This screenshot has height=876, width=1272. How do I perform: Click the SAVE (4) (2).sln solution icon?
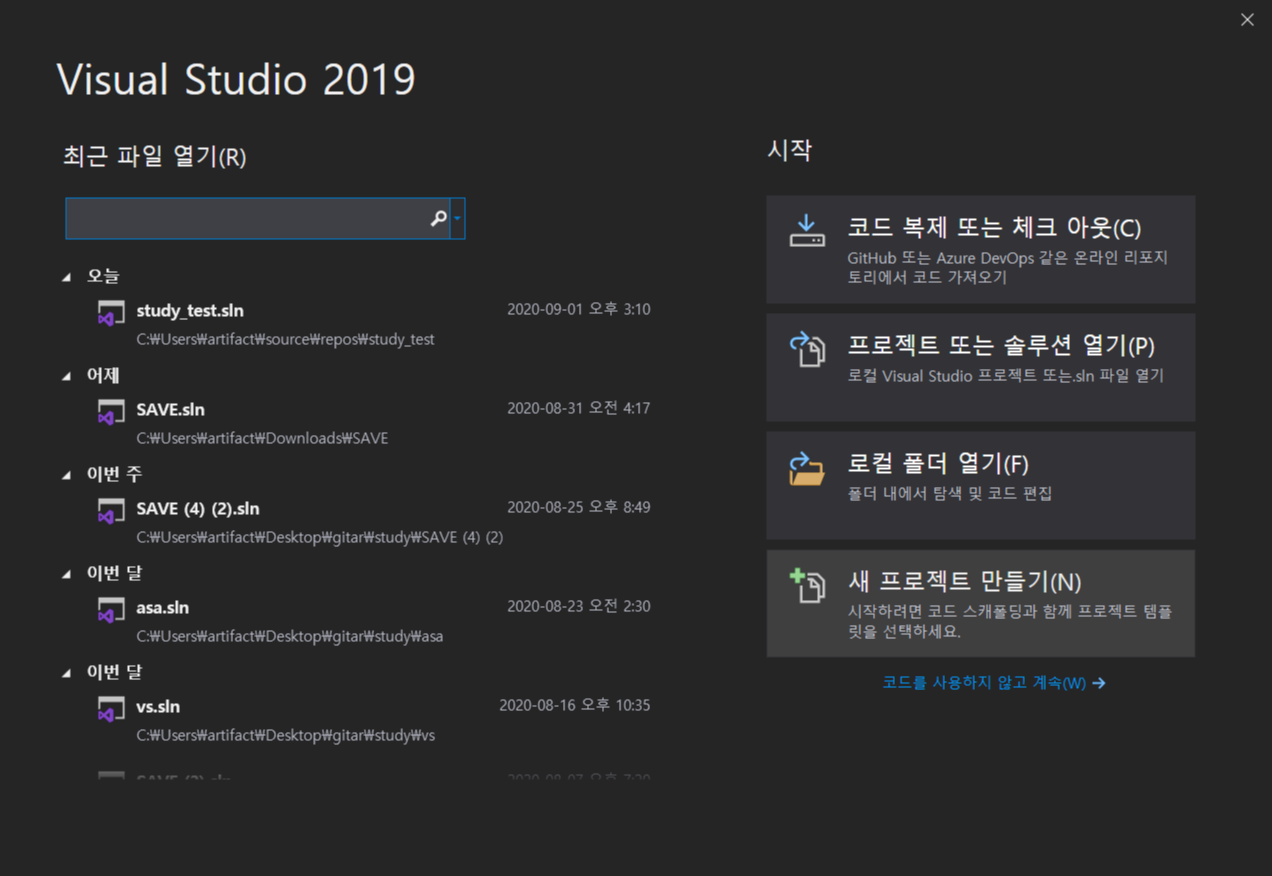(x=111, y=511)
